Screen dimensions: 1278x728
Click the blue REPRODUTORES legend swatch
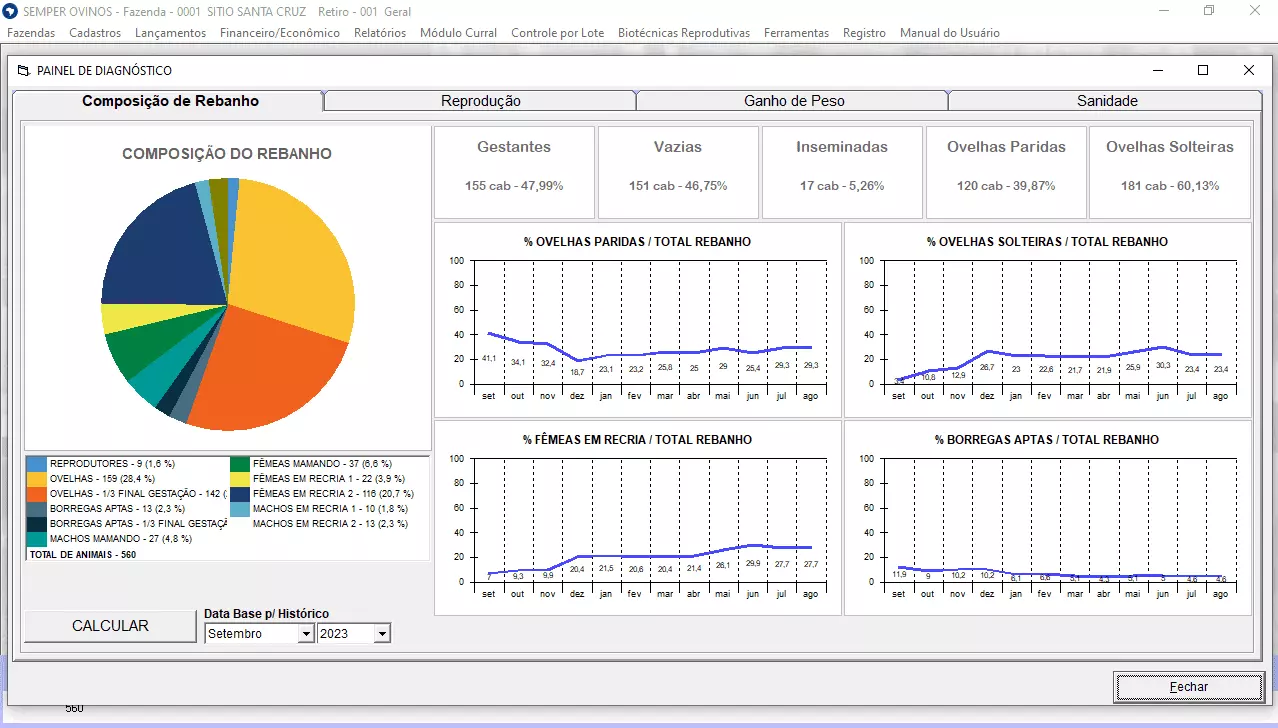[x=37, y=464]
